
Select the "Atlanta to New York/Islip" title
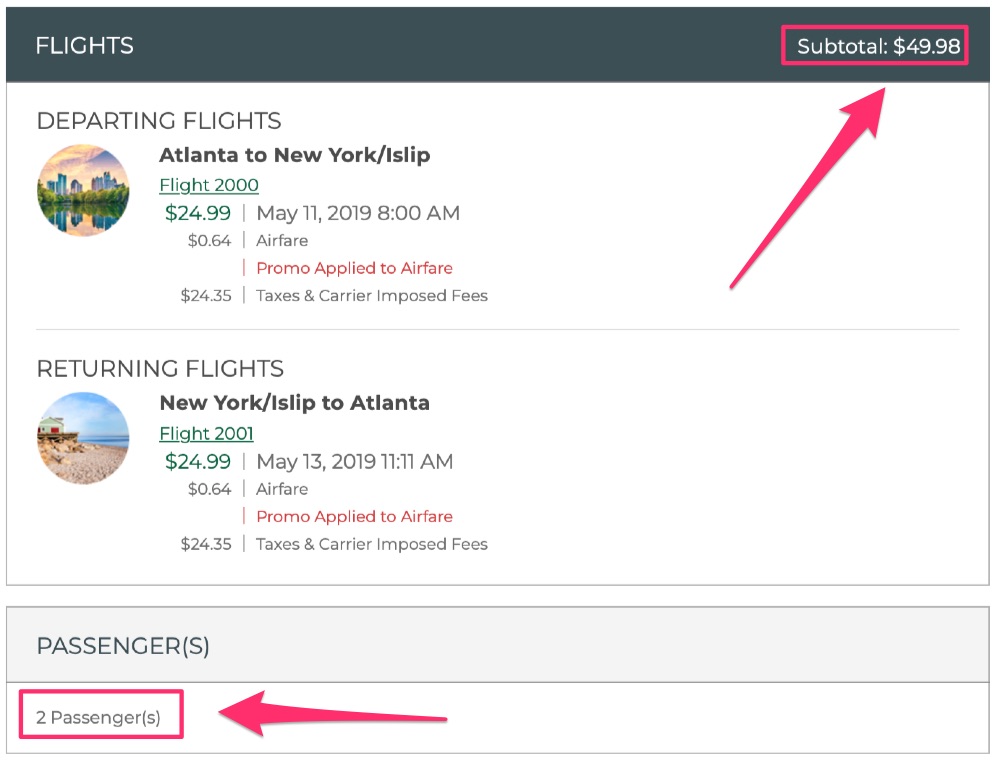pos(294,155)
